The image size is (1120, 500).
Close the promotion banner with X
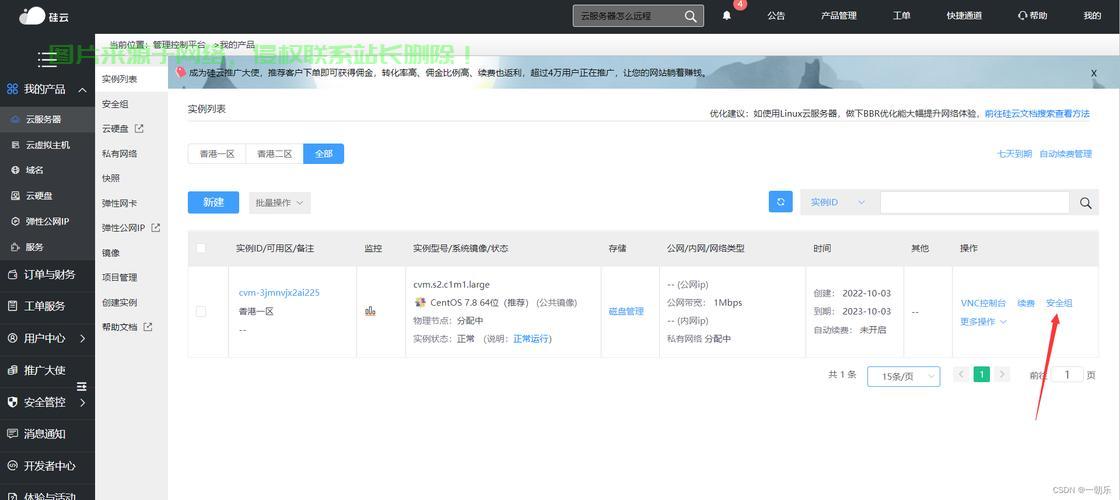point(1094,73)
